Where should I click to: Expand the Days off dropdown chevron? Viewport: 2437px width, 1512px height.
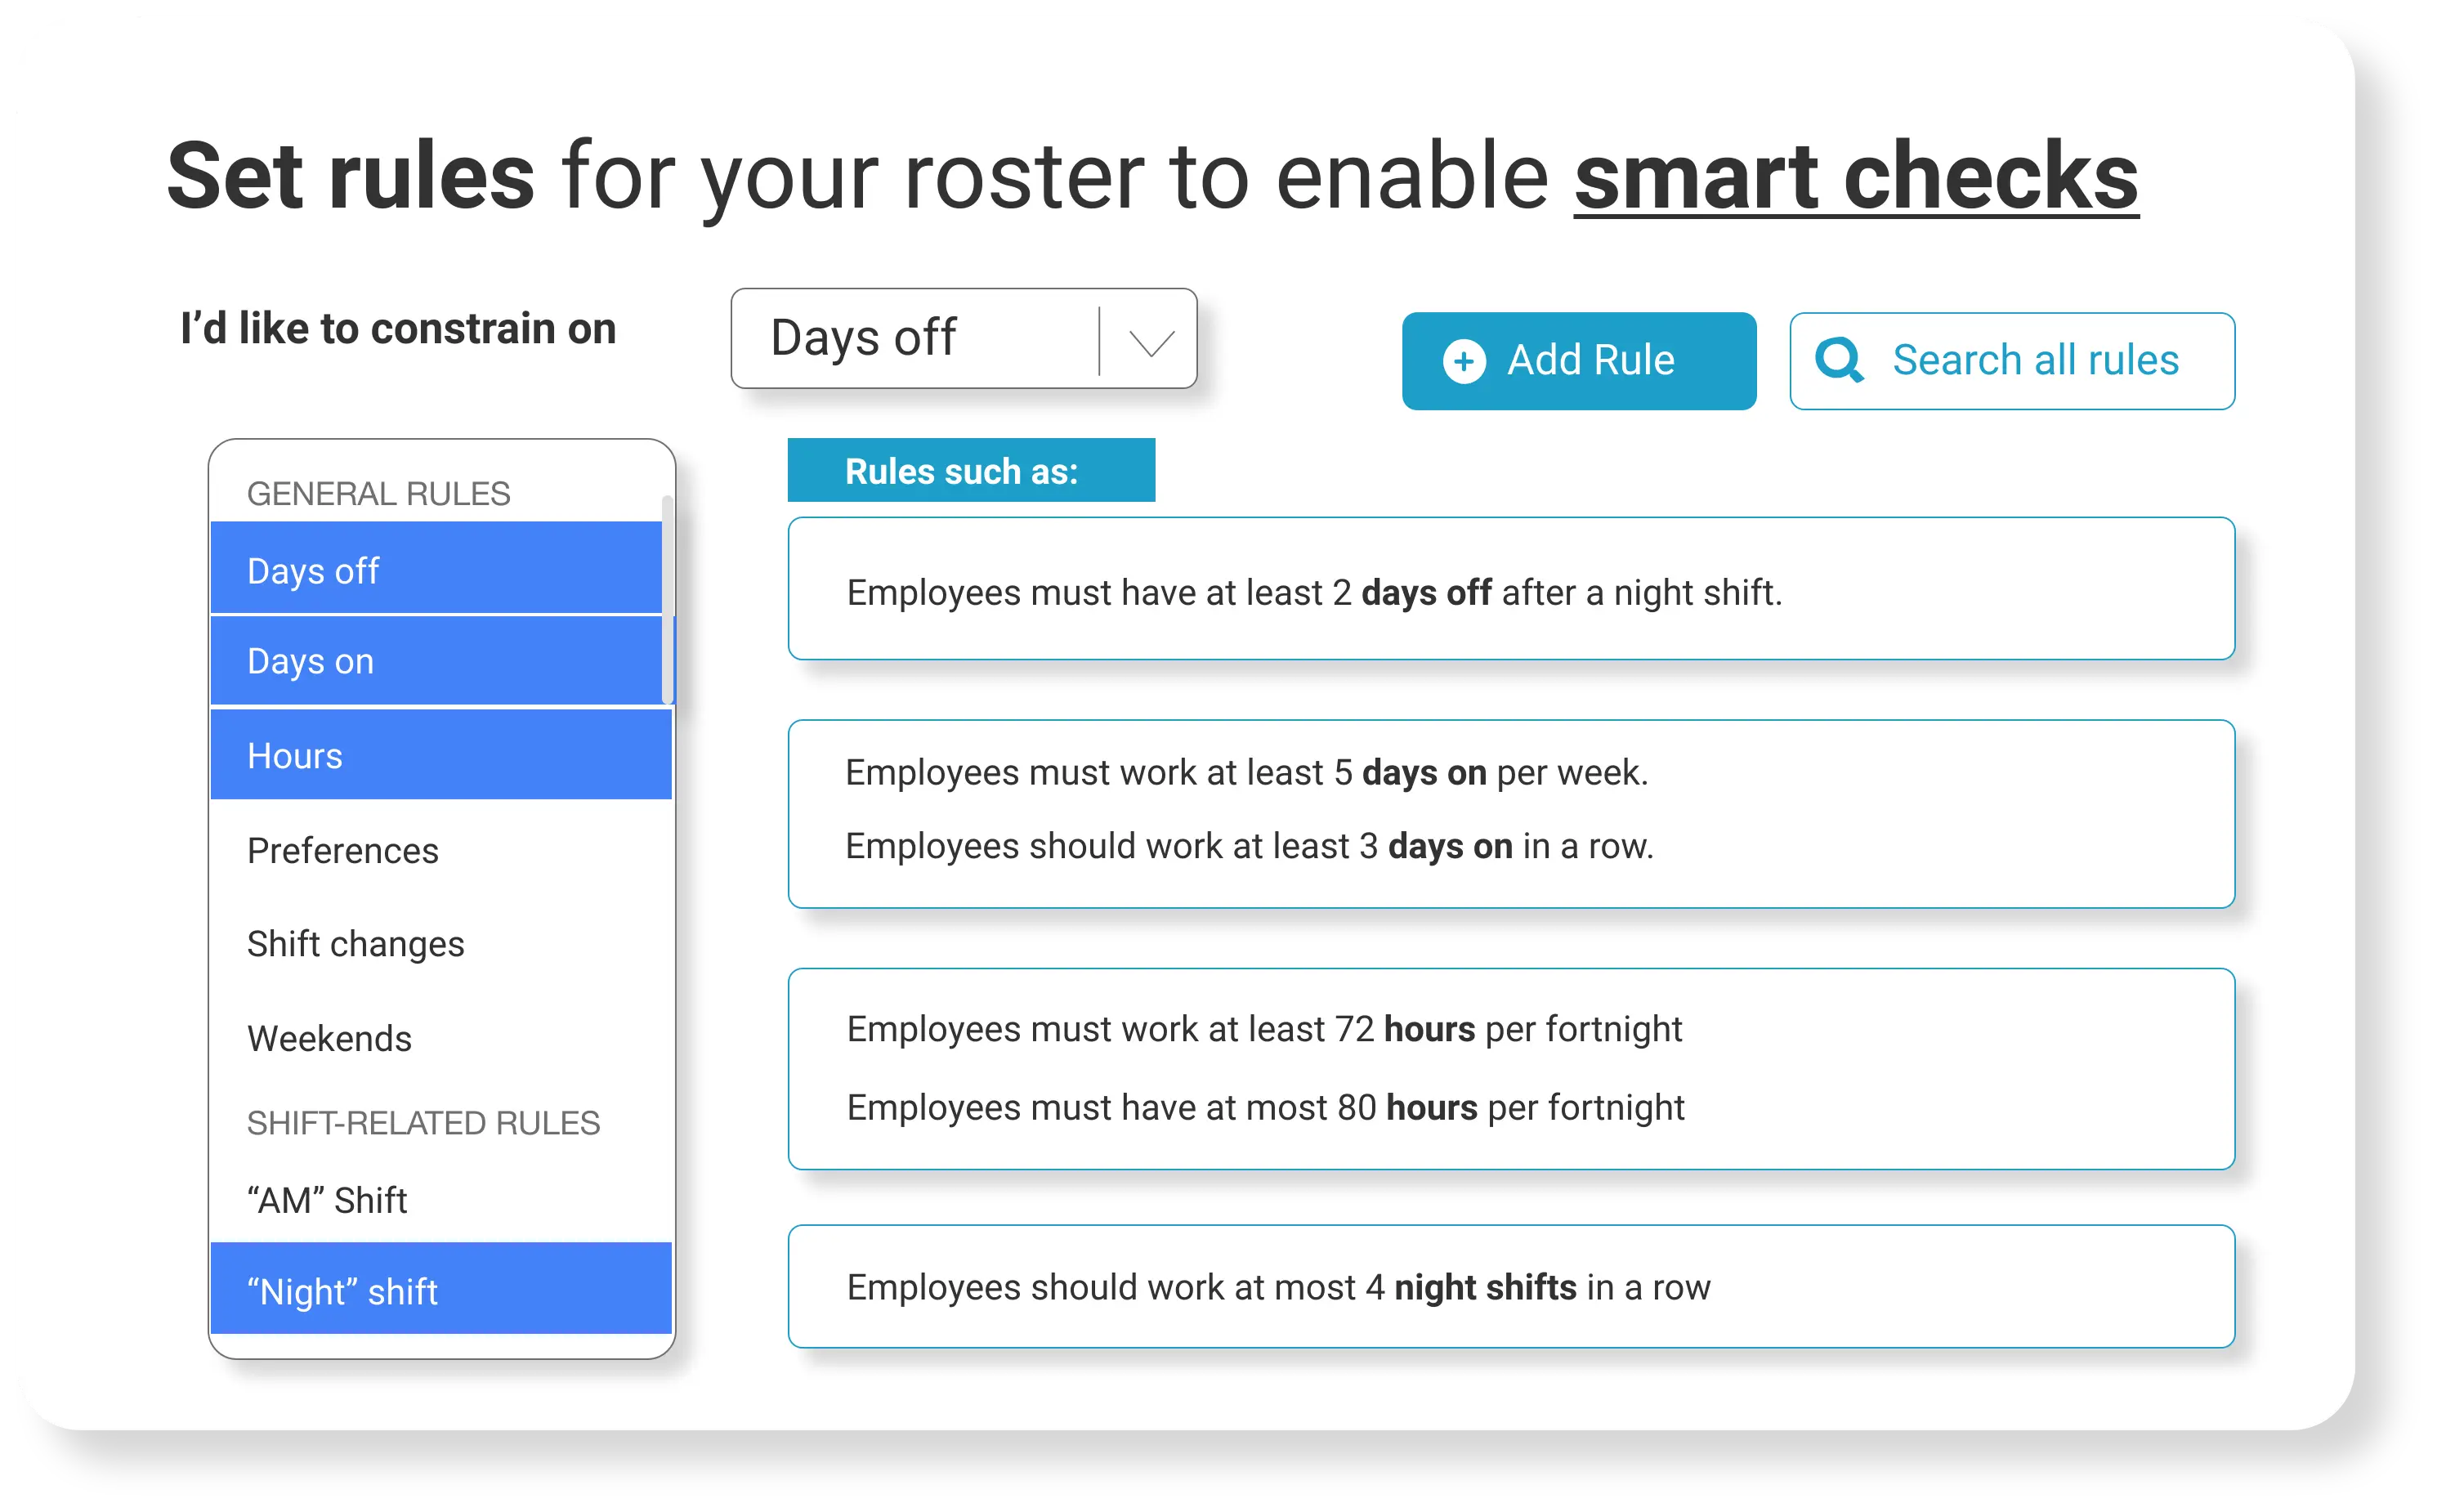[1150, 342]
